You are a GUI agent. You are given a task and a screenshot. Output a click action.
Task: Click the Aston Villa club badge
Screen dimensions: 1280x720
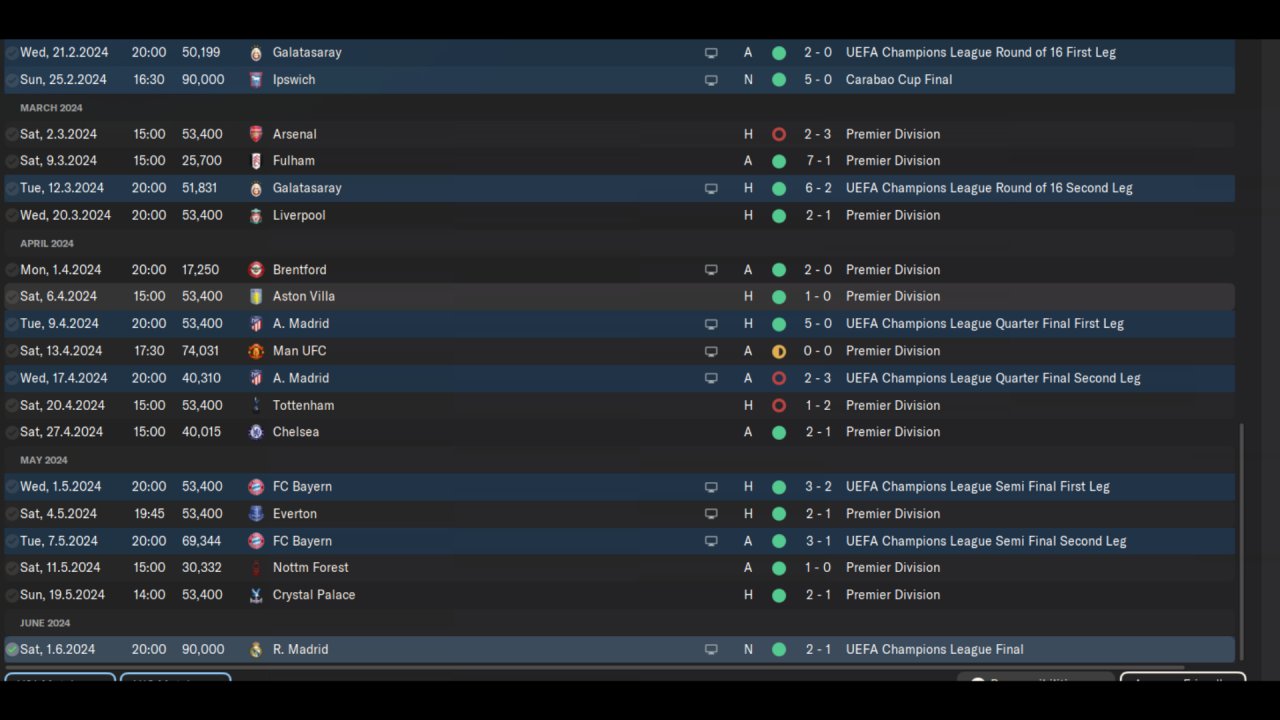256,297
